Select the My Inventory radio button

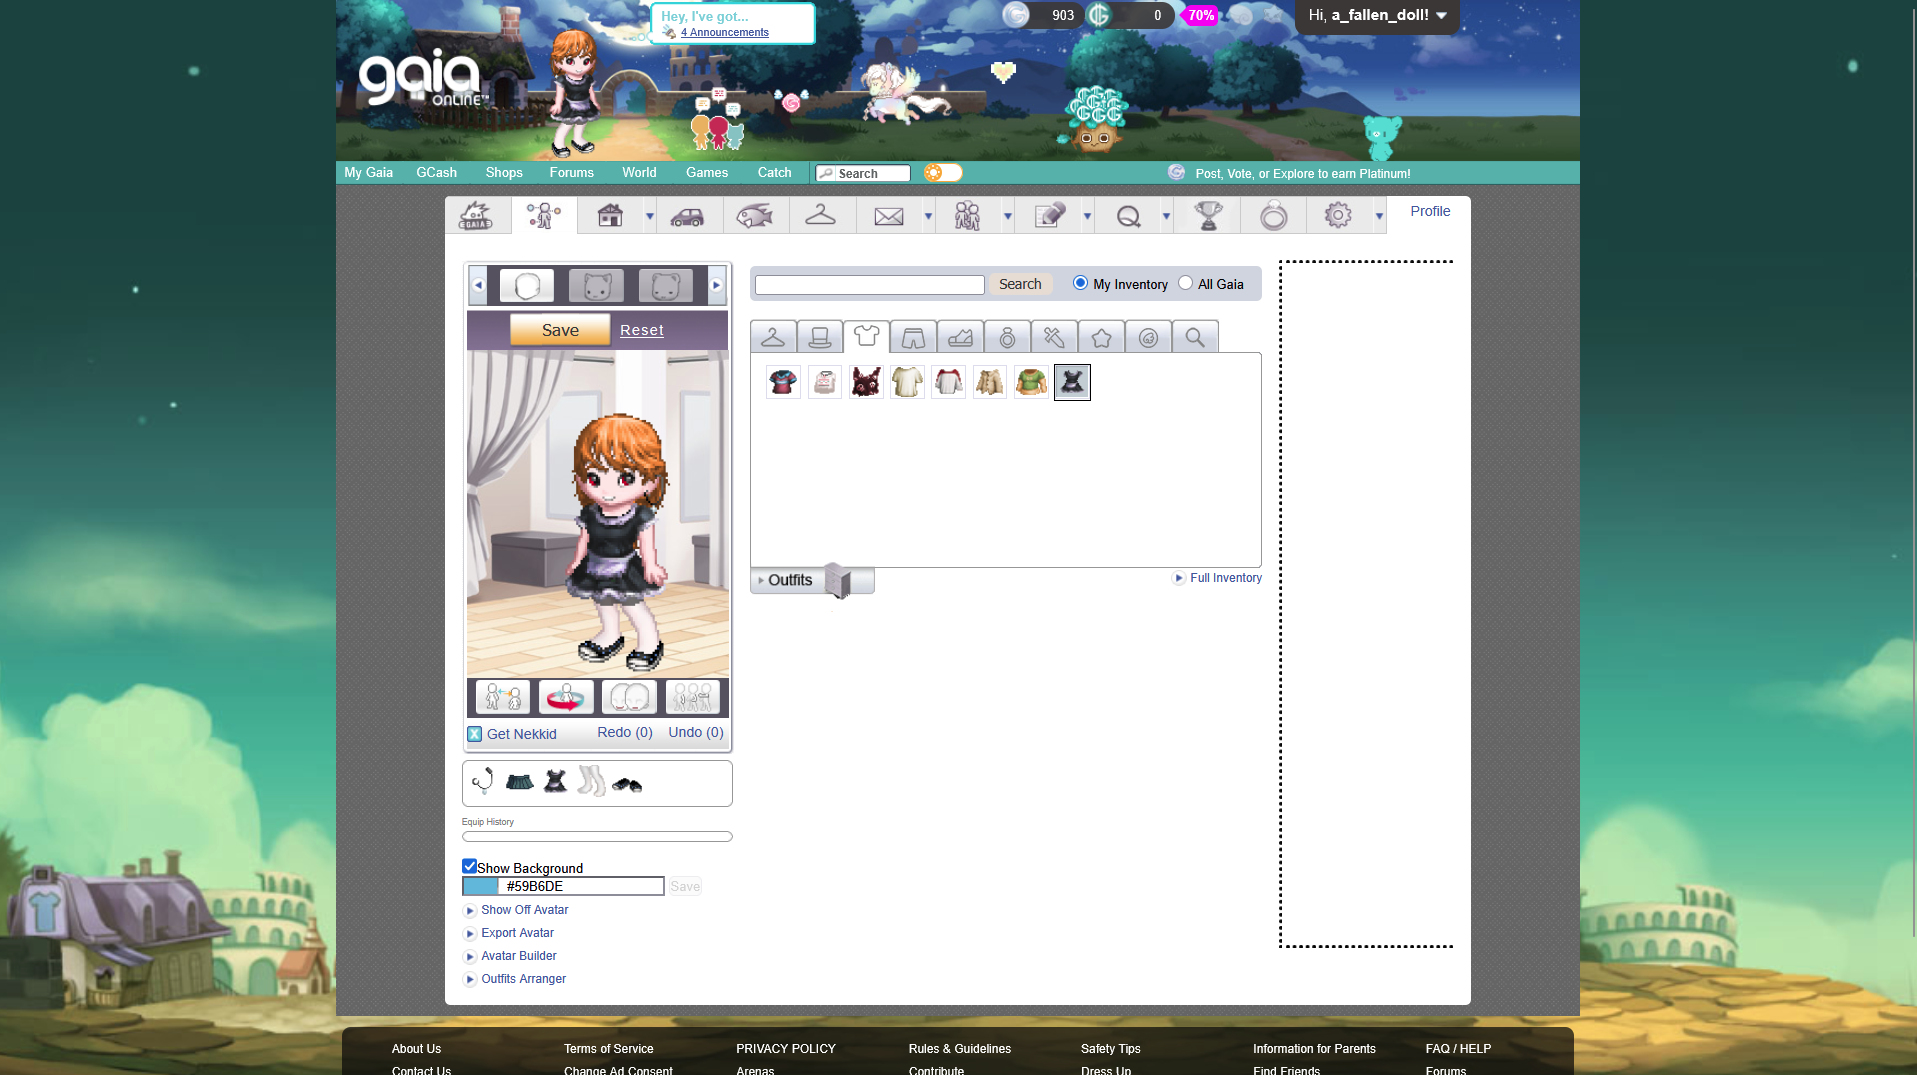pyautogui.click(x=1080, y=283)
